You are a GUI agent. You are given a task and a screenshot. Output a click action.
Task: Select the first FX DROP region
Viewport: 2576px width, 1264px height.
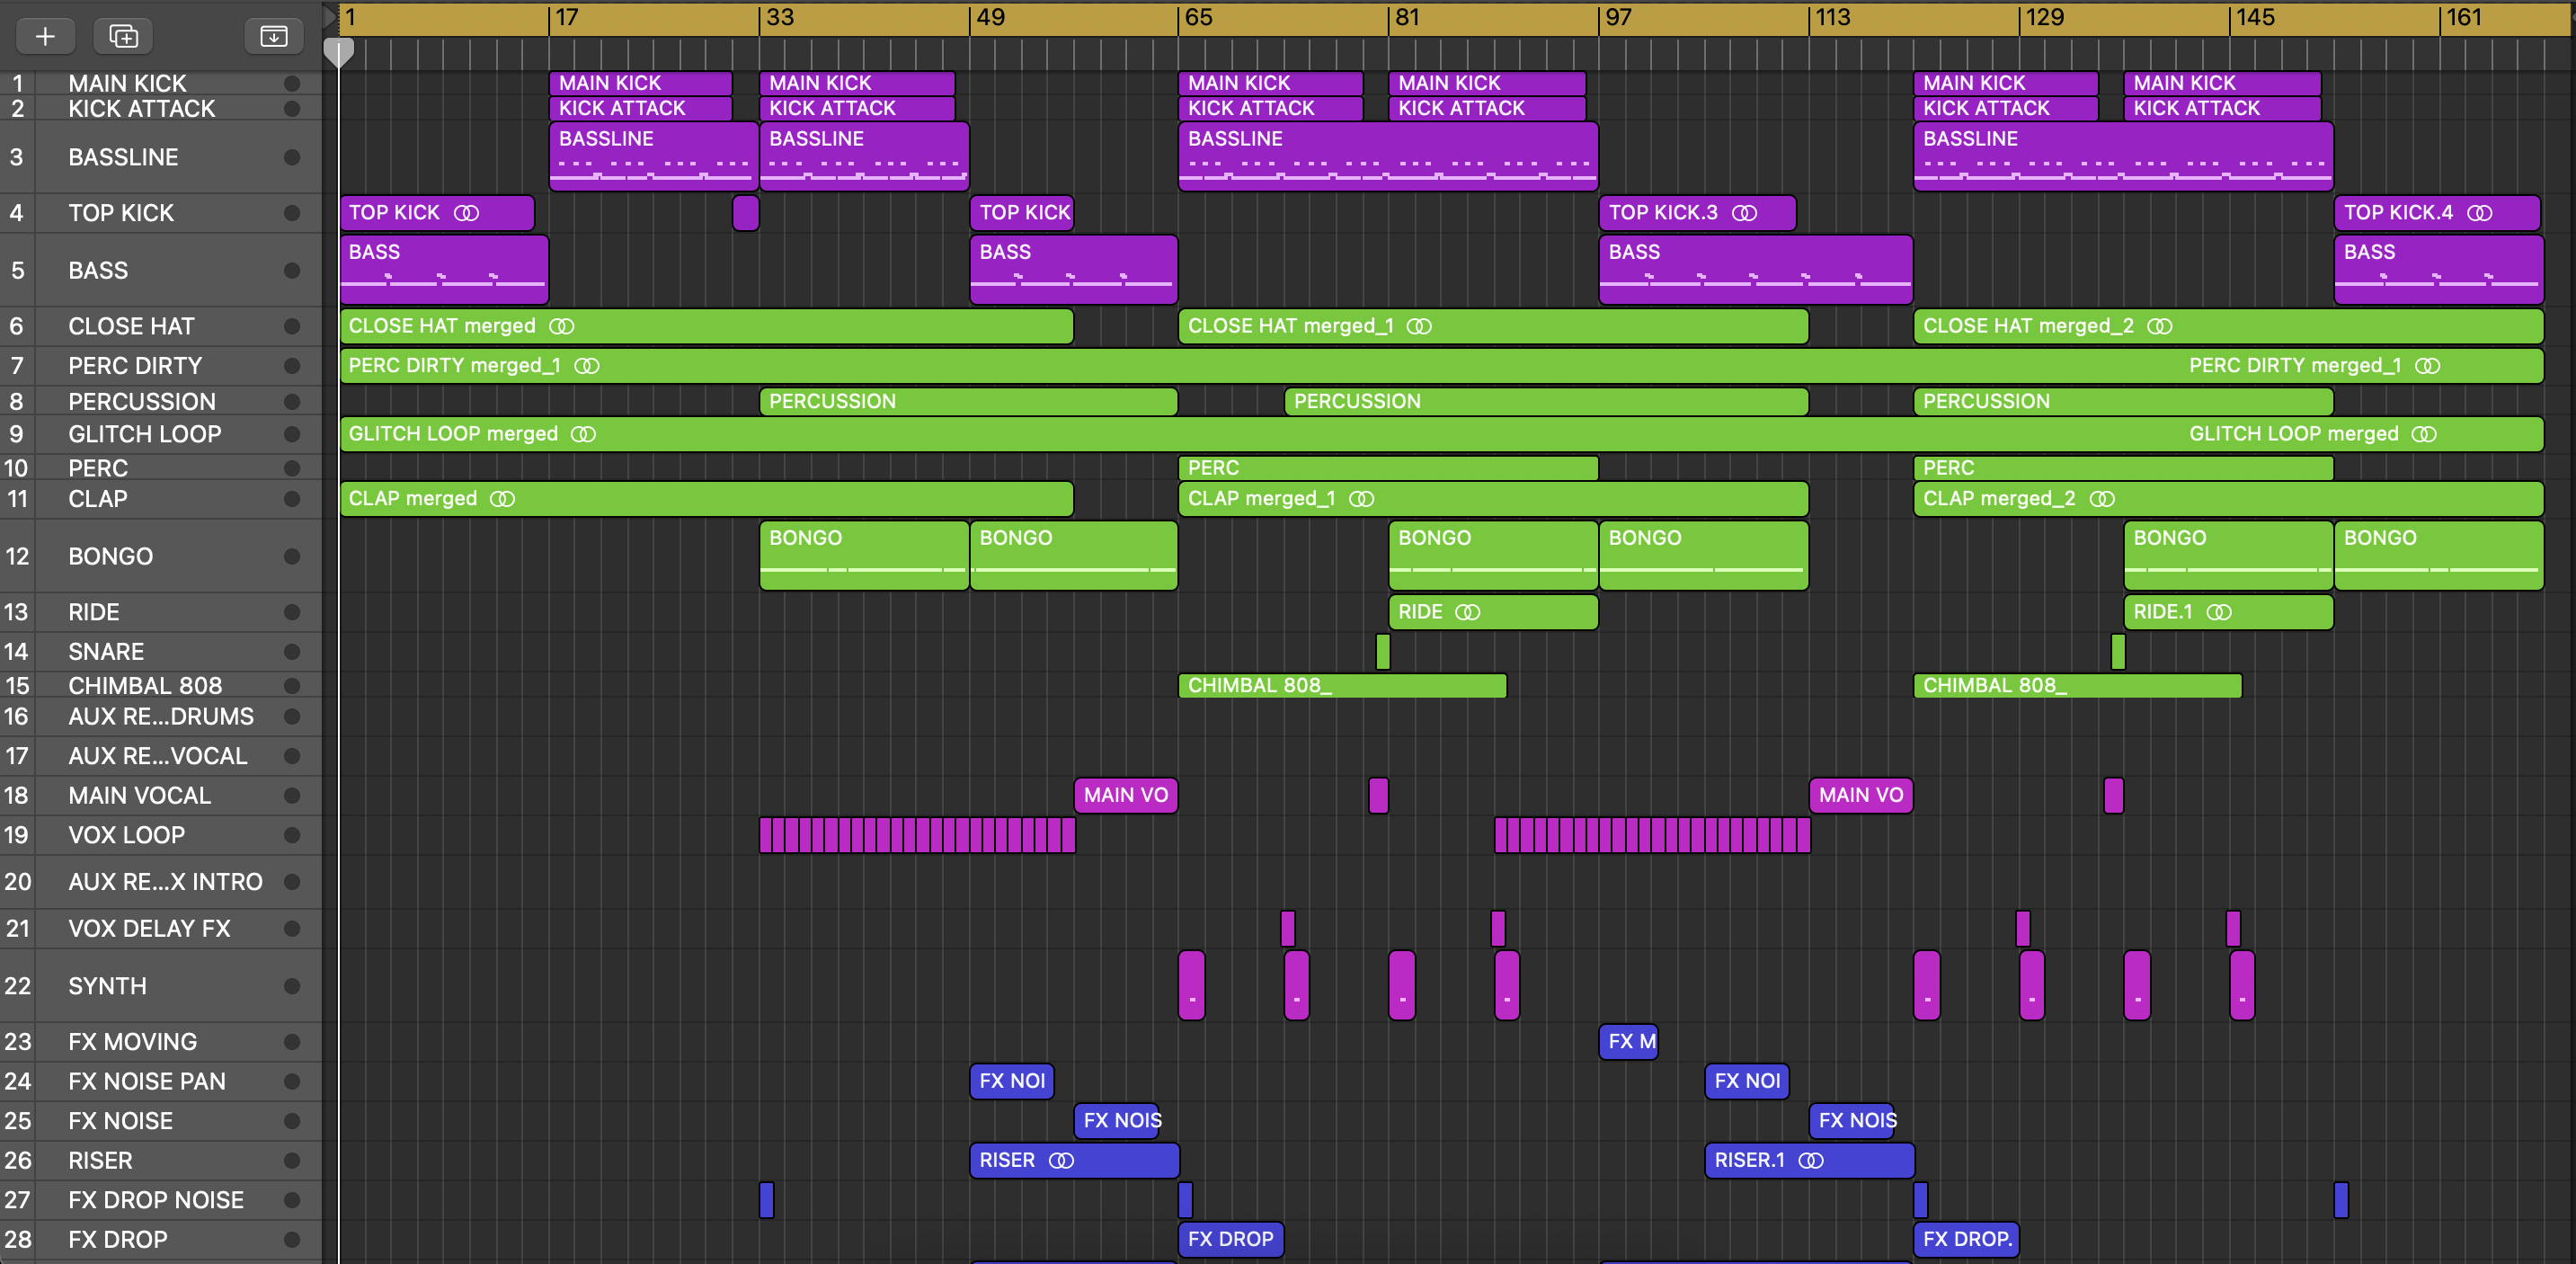click(1230, 1239)
